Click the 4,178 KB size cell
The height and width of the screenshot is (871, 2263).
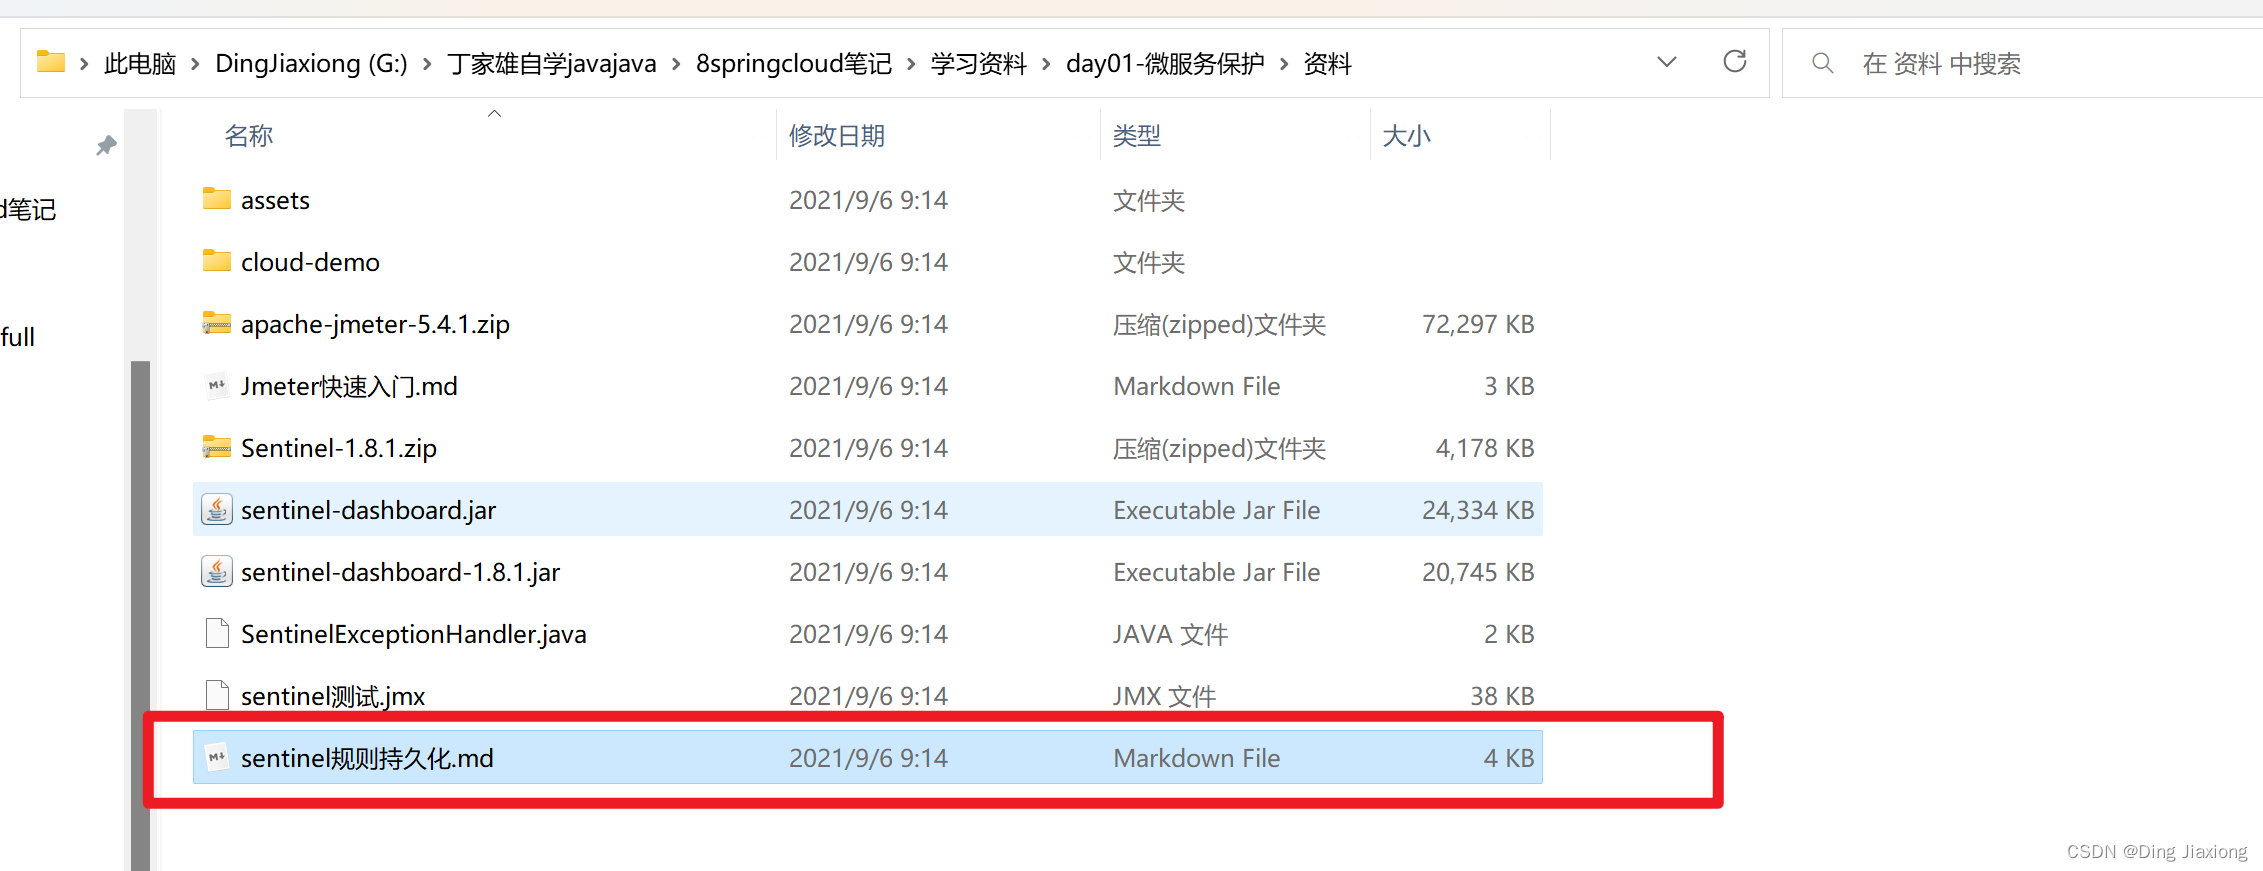point(1485,448)
